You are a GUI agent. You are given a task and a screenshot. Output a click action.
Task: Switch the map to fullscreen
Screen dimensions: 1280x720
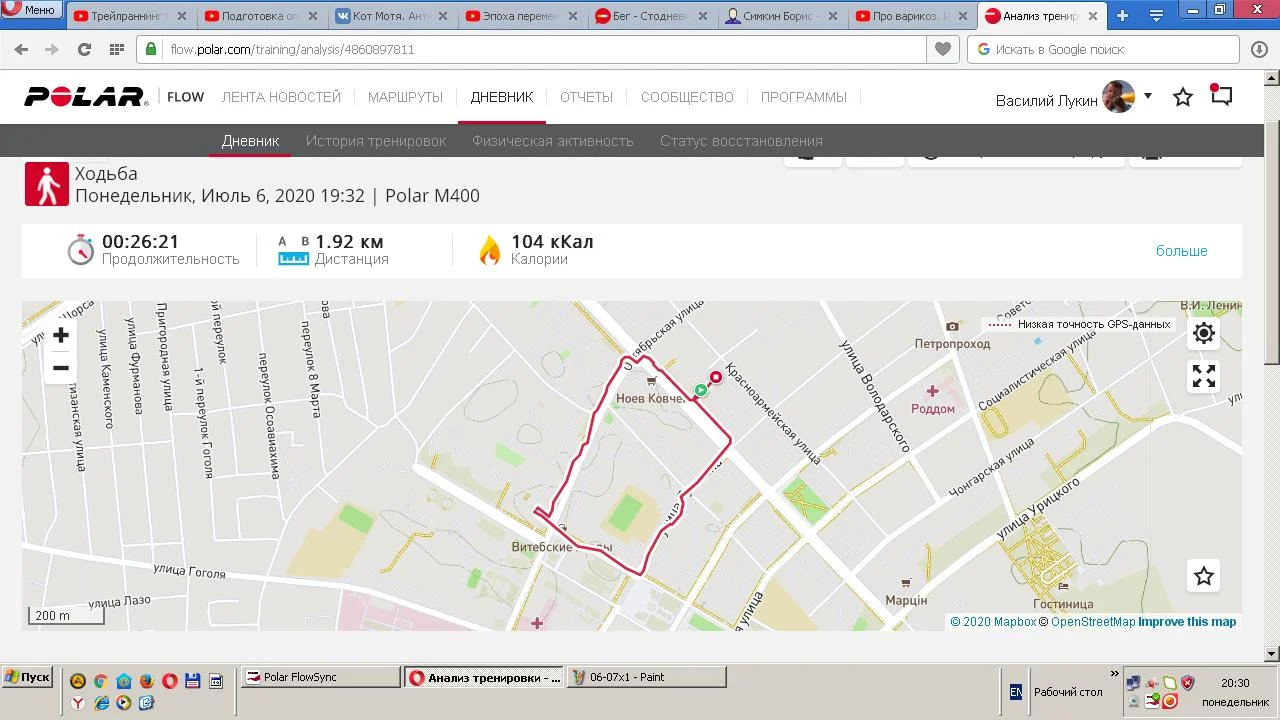(1204, 376)
